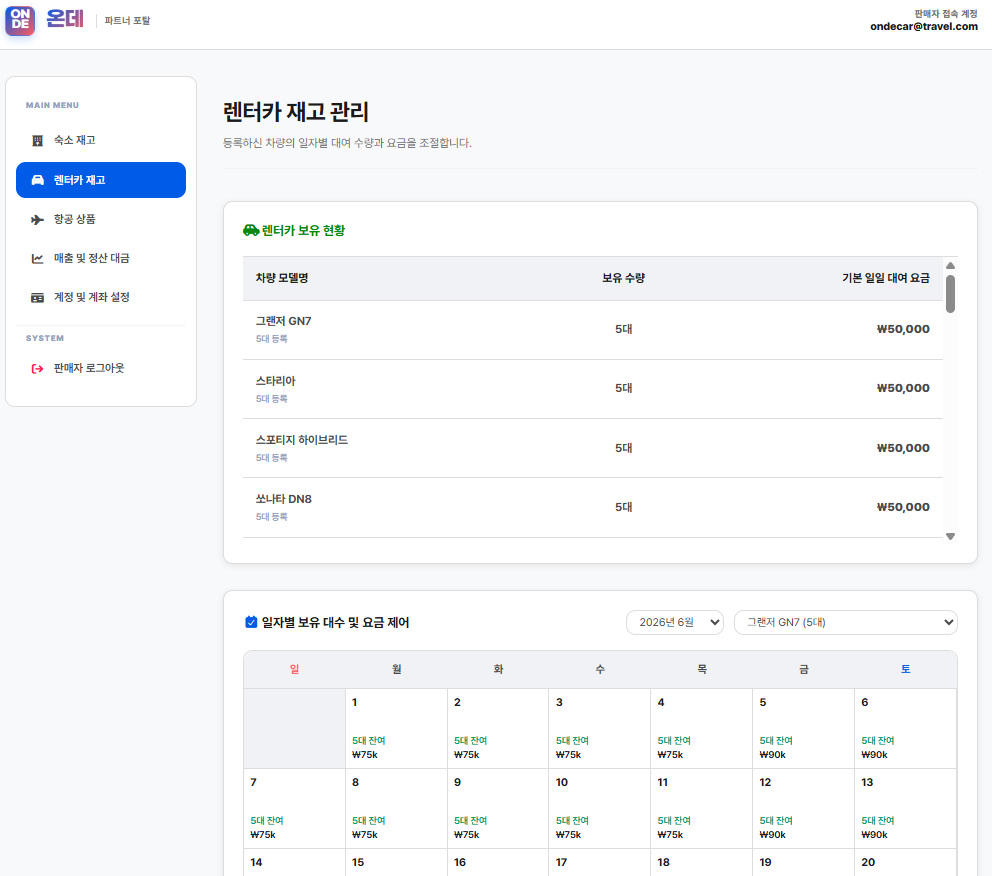Select June 3 calendar cell

point(600,729)
